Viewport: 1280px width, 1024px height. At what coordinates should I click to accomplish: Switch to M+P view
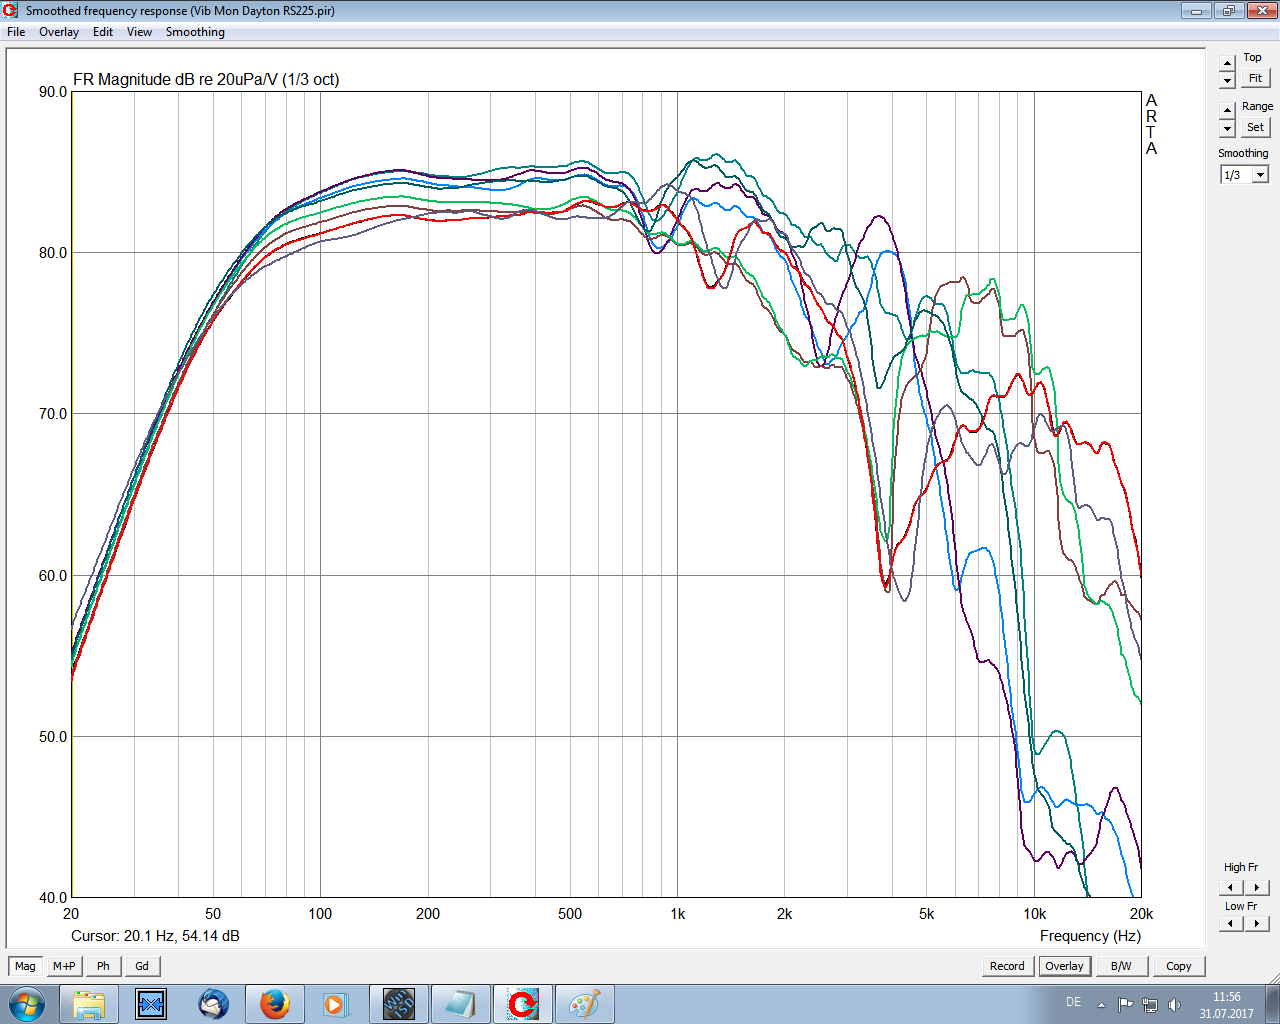pyautogui.click(x=64, y=966)
